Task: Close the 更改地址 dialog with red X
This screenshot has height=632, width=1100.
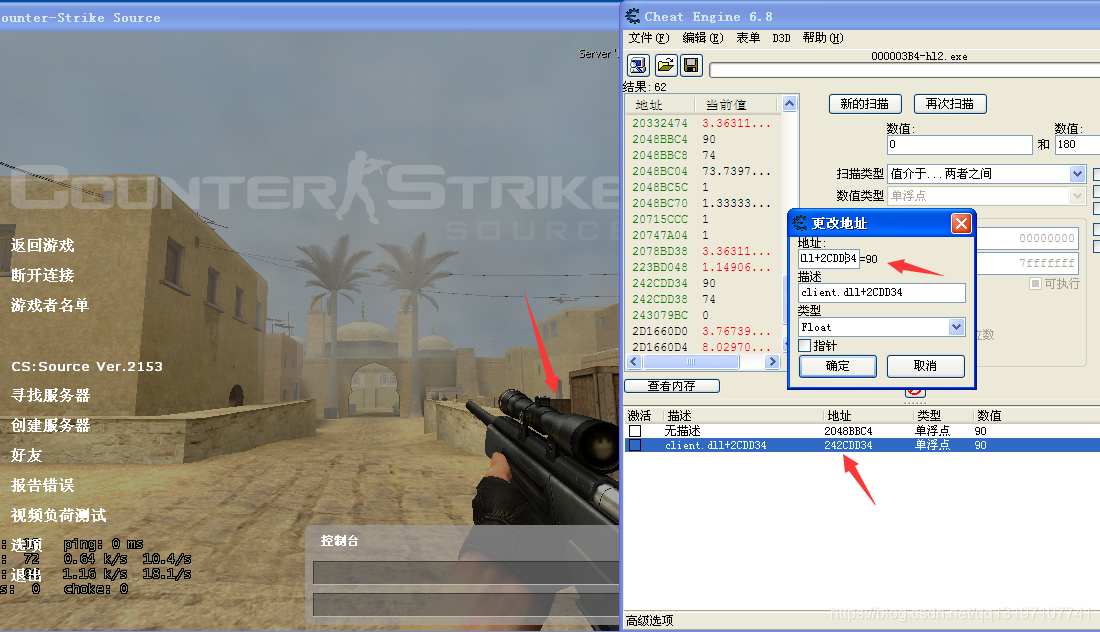Action: [961, 223]
